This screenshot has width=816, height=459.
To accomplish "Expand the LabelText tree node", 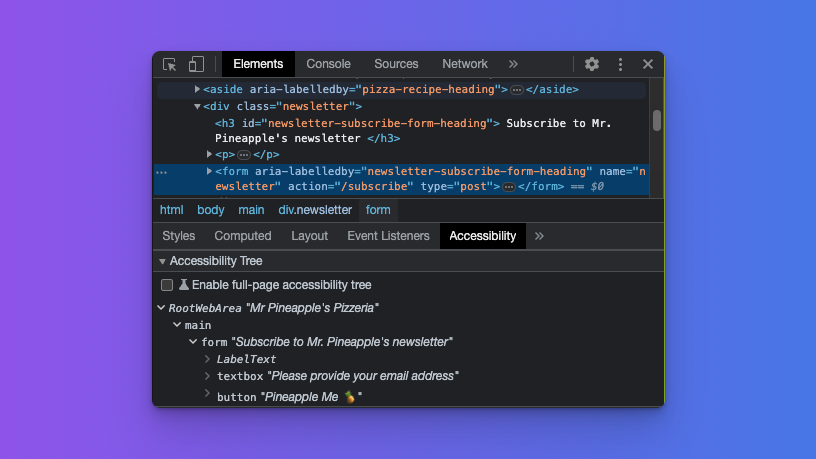I will [208, 359].
